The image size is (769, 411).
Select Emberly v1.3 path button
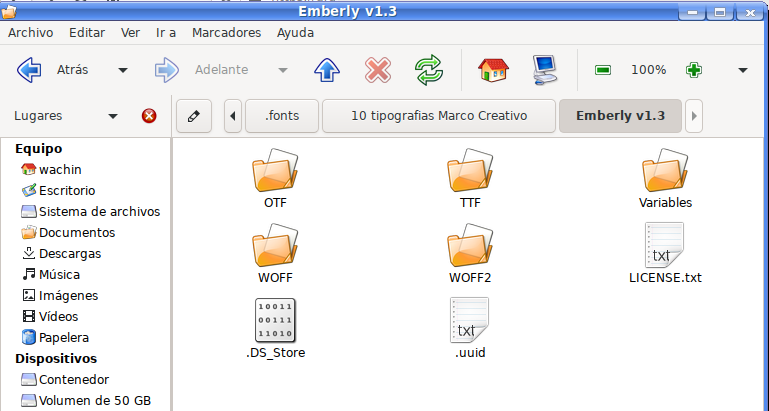click(620, 116)
